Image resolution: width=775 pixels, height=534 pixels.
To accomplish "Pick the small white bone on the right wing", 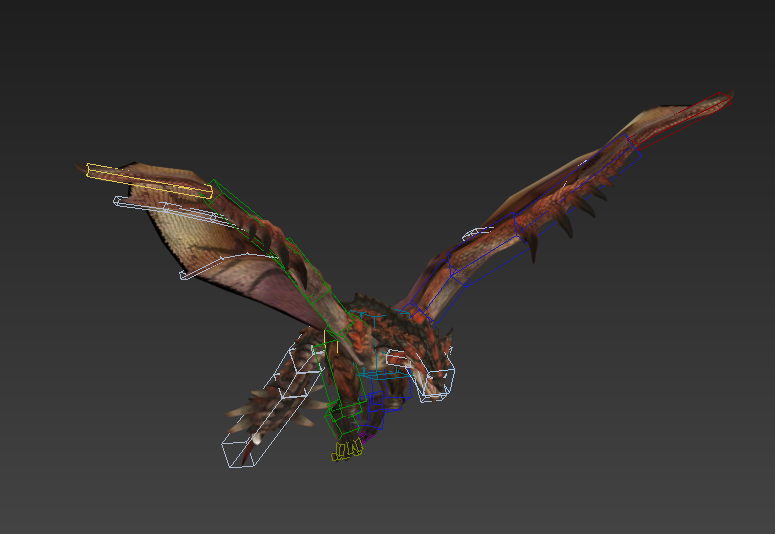I will 478,233.
